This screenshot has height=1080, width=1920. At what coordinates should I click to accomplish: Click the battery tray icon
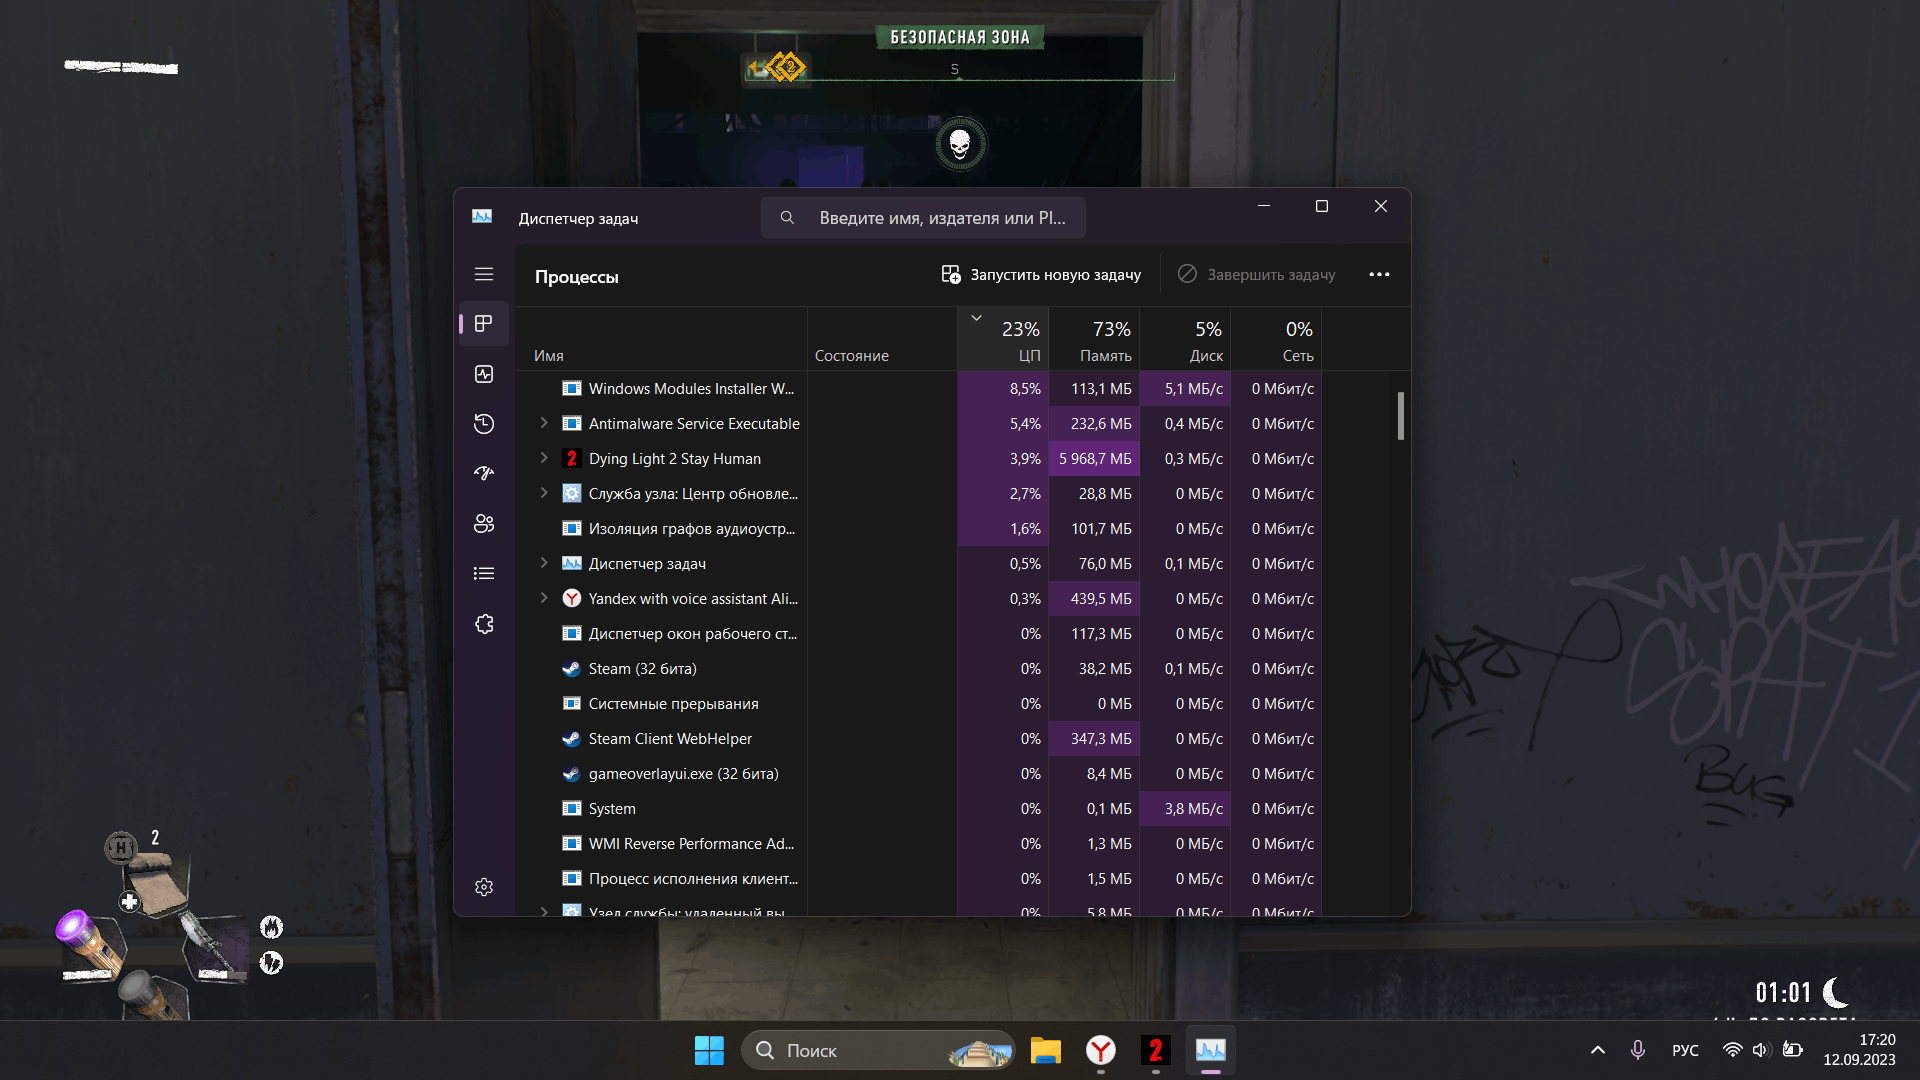[x=1792, y=1050]
